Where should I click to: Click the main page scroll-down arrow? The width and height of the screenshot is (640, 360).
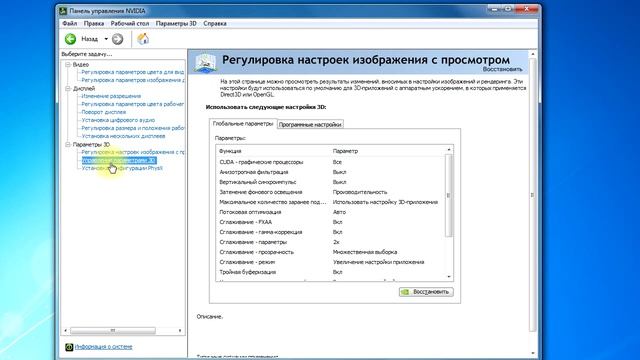point(533,353)
